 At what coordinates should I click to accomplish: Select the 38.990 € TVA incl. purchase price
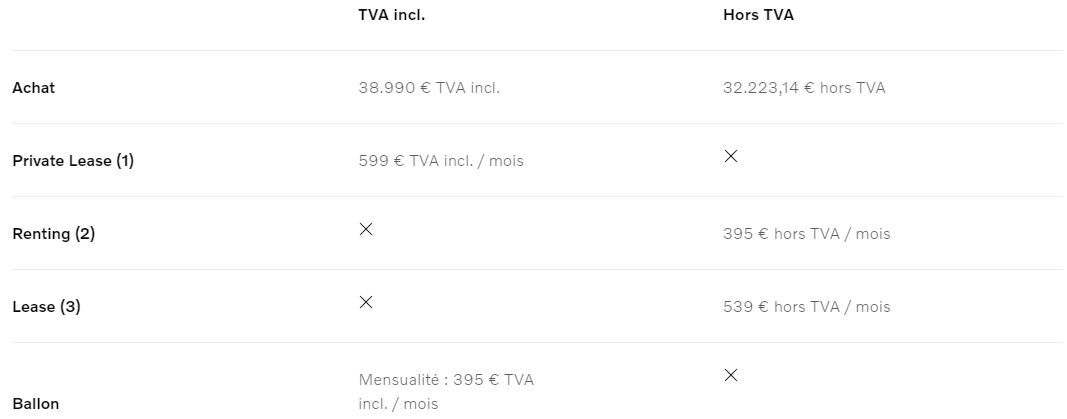click(x=429, y=88)
